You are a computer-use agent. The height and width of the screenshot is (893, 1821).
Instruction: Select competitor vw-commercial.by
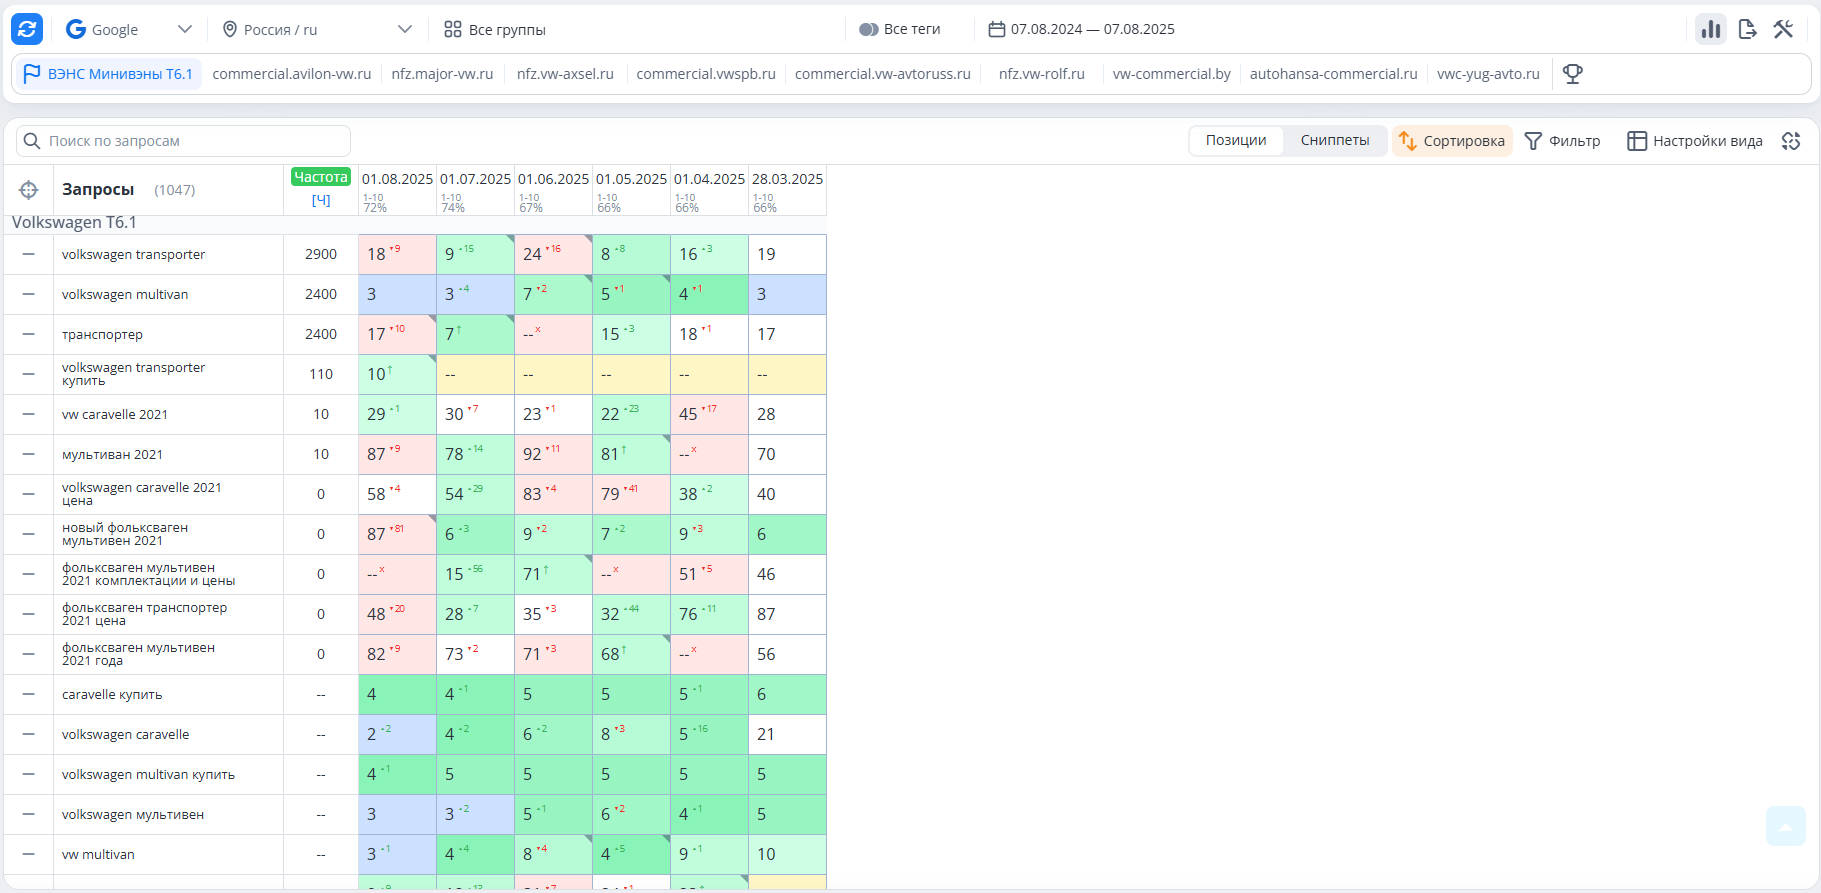(x=1172, y=74)
